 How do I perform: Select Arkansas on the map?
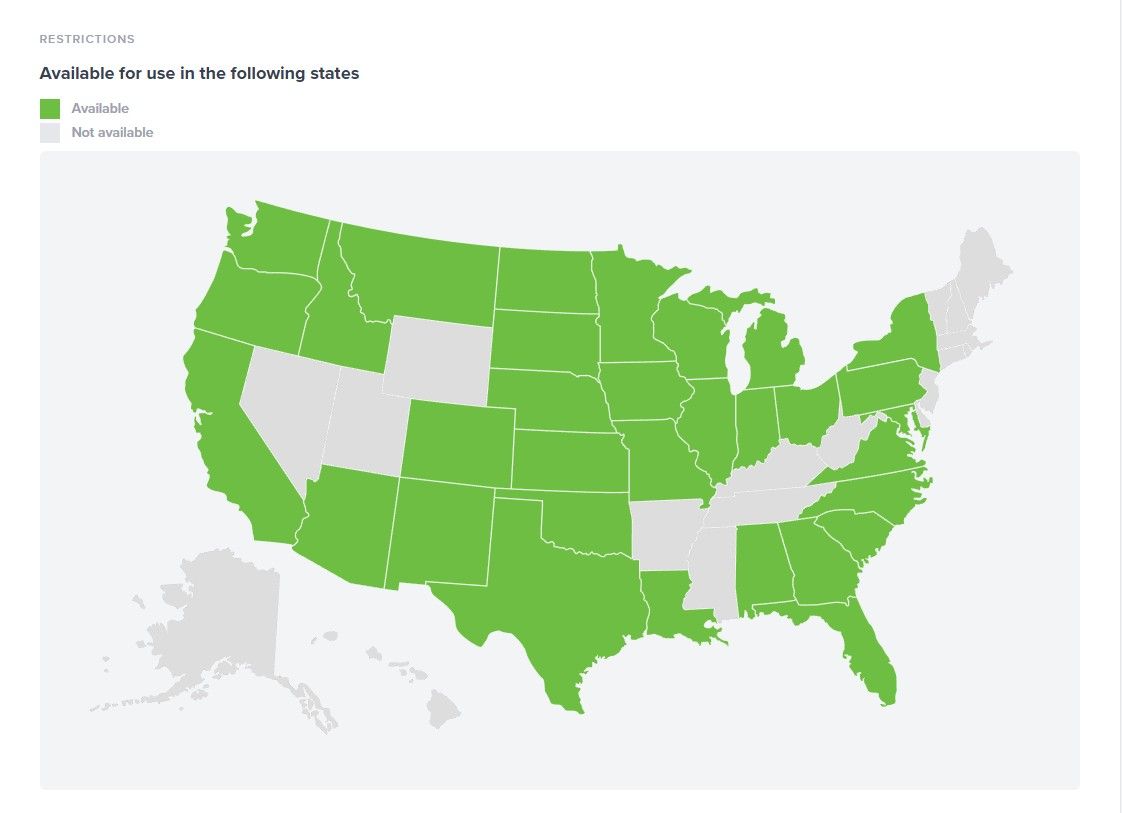[665, 530]
